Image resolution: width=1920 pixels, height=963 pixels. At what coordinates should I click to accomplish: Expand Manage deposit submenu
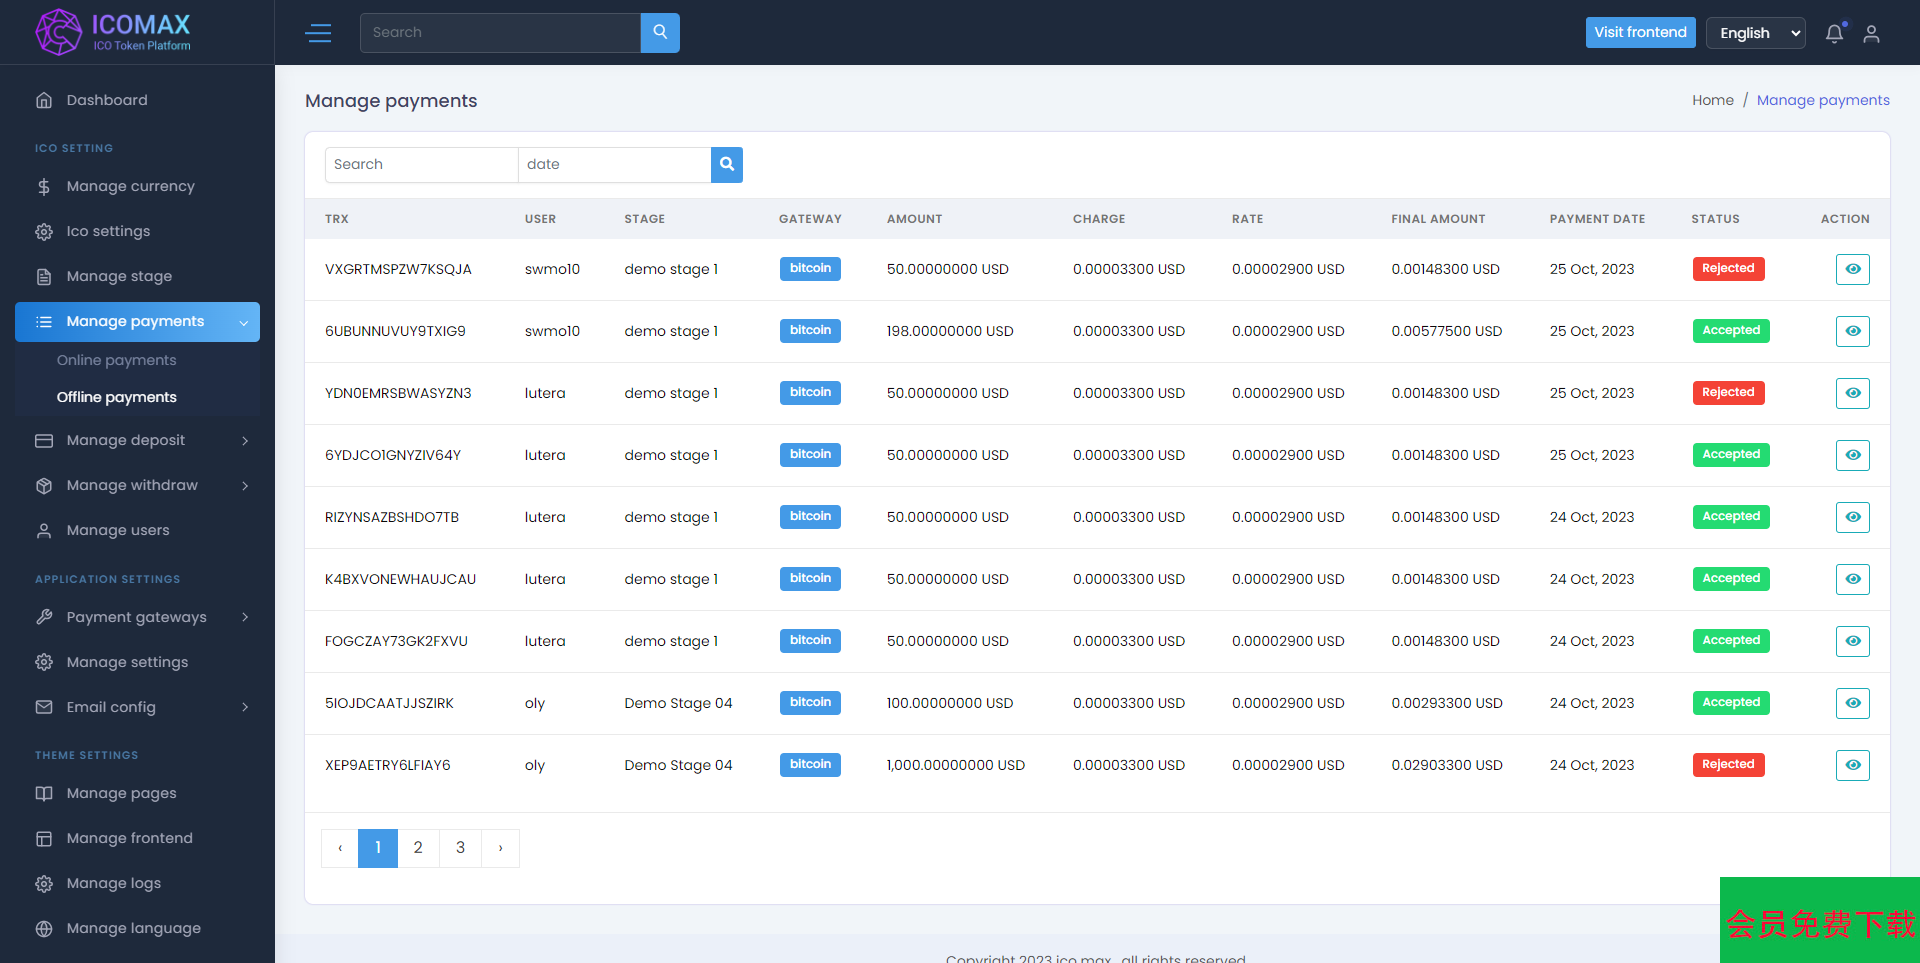pos(137,440)
